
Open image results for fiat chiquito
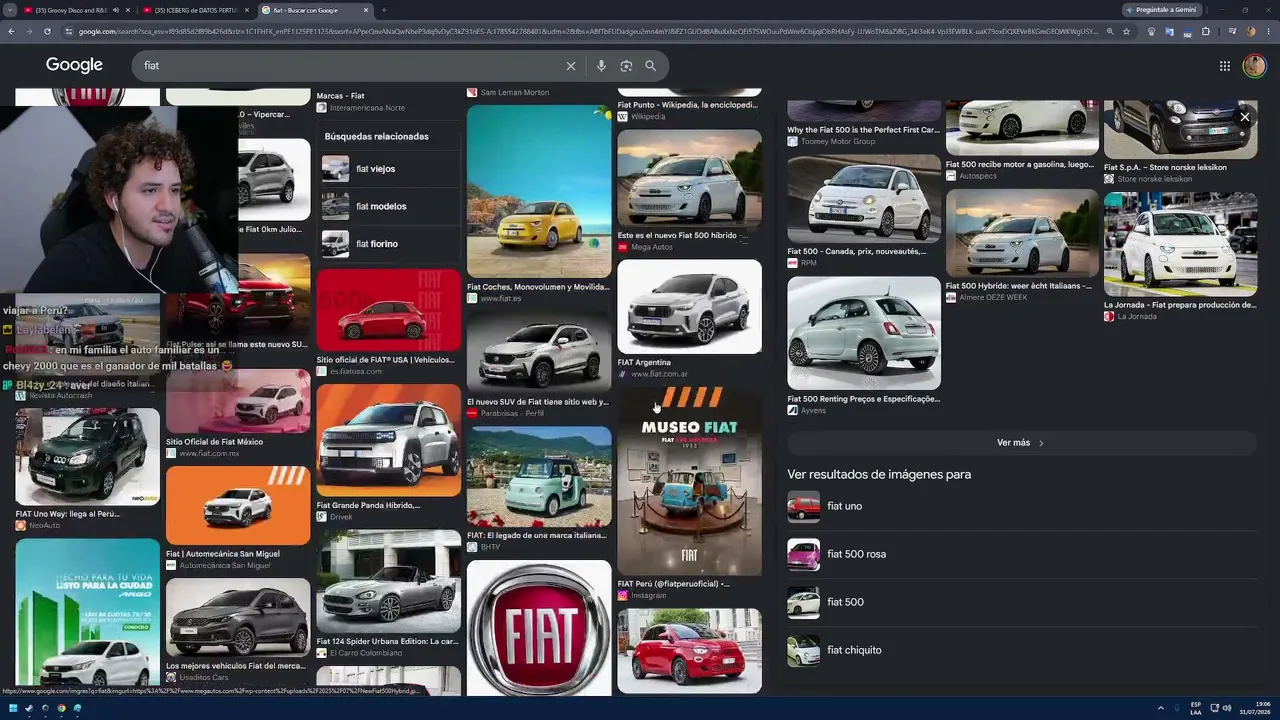[1021, 650]
